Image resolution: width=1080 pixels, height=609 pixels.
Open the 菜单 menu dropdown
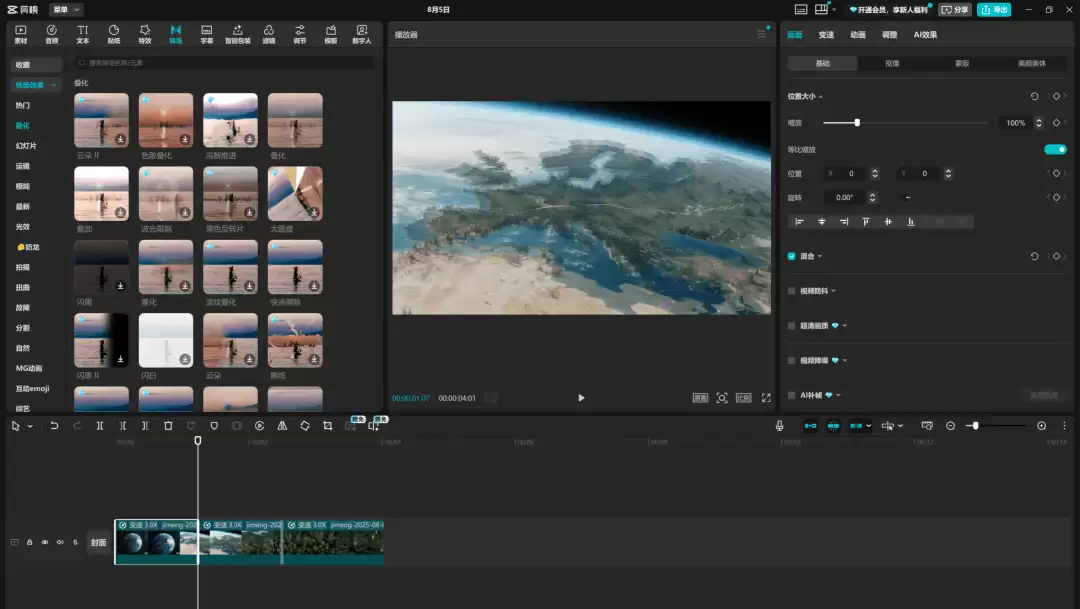coord(66,10)
